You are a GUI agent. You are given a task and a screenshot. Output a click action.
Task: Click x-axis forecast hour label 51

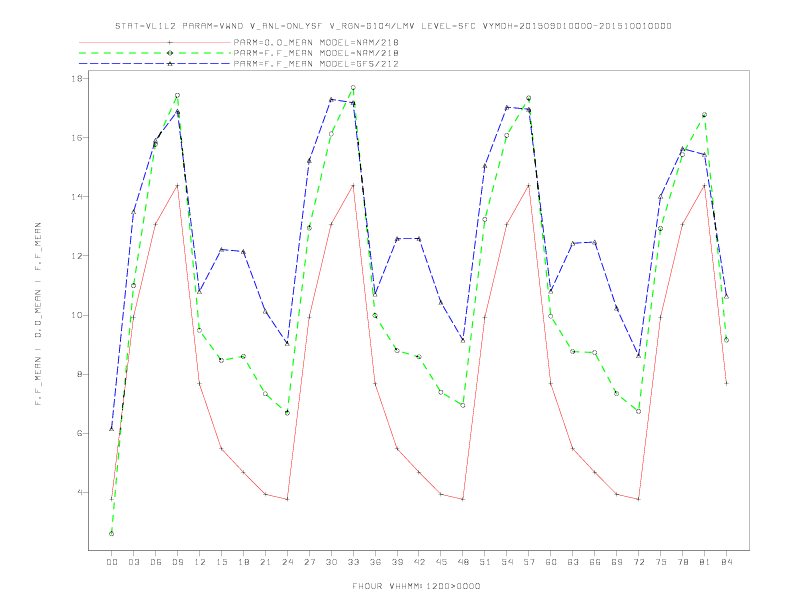[x=485, y=562]
